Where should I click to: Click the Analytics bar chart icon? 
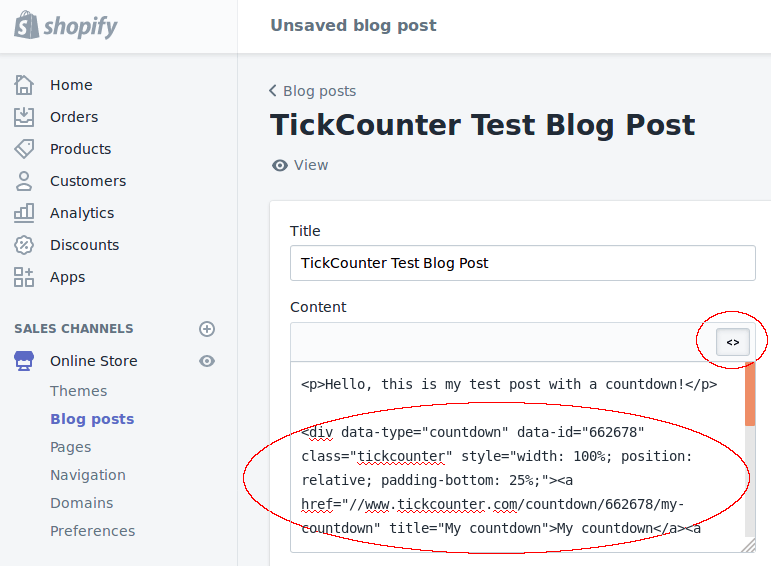24,213
